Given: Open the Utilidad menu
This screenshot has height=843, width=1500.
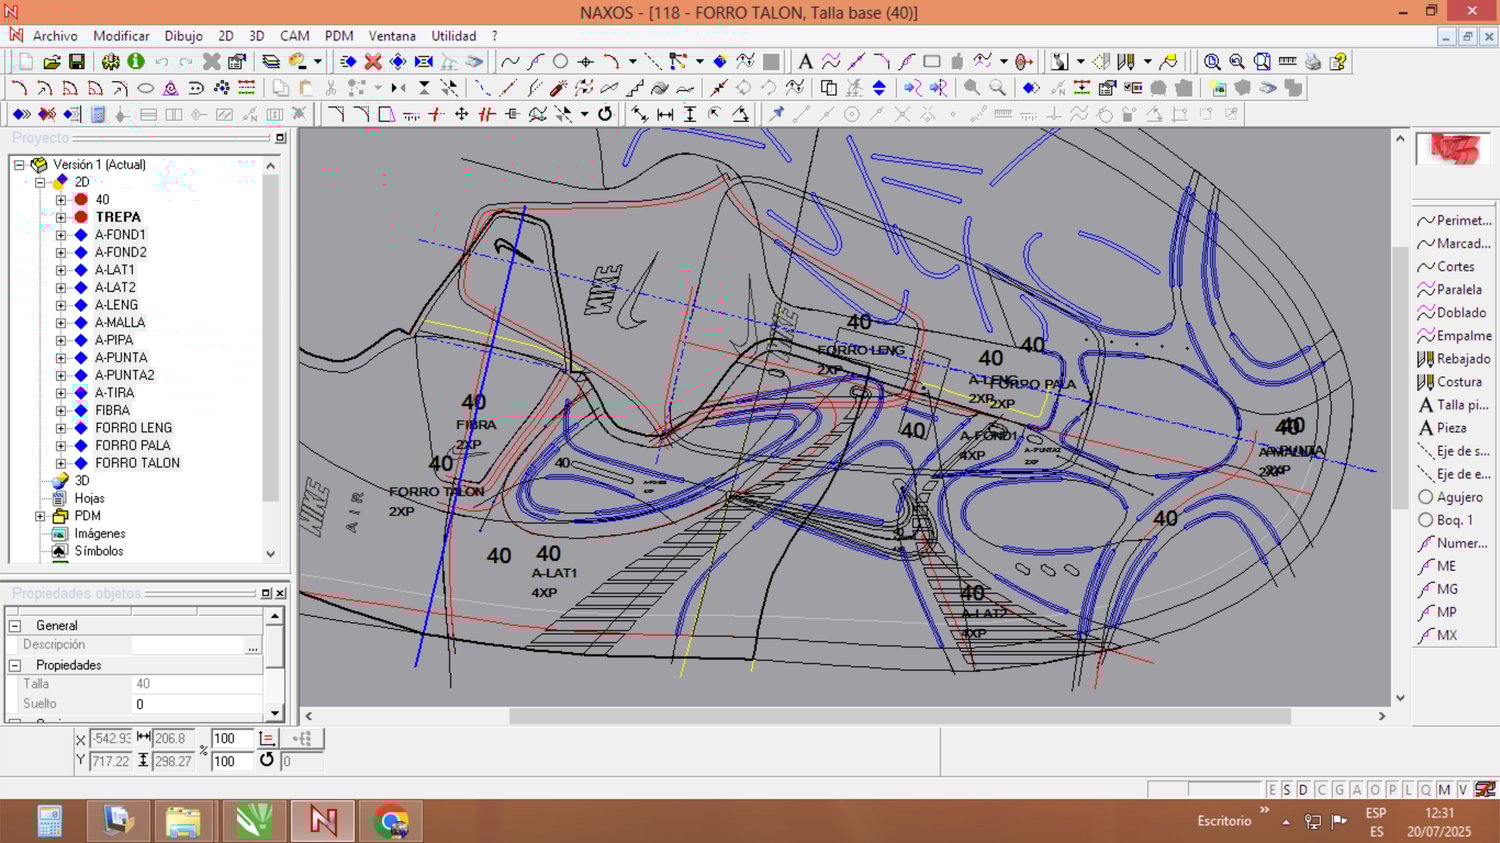Looking at the screenshot, I should pos(453,36).
